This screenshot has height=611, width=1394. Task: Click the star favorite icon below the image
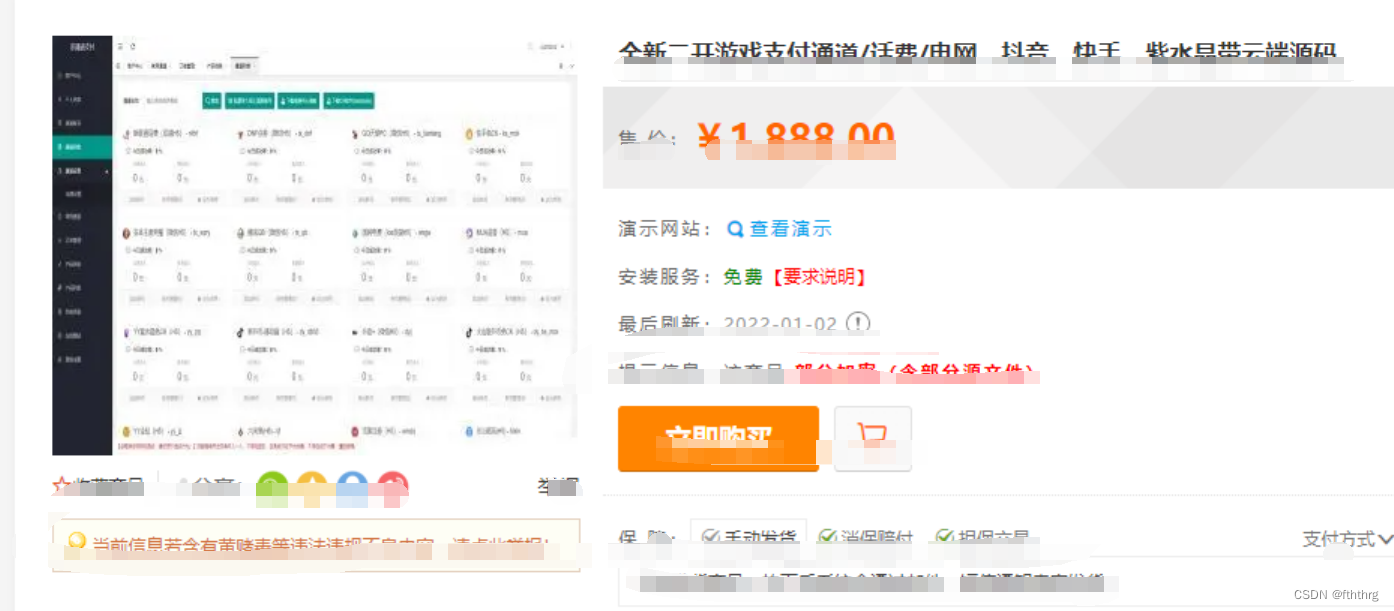(x=62, y=487)
